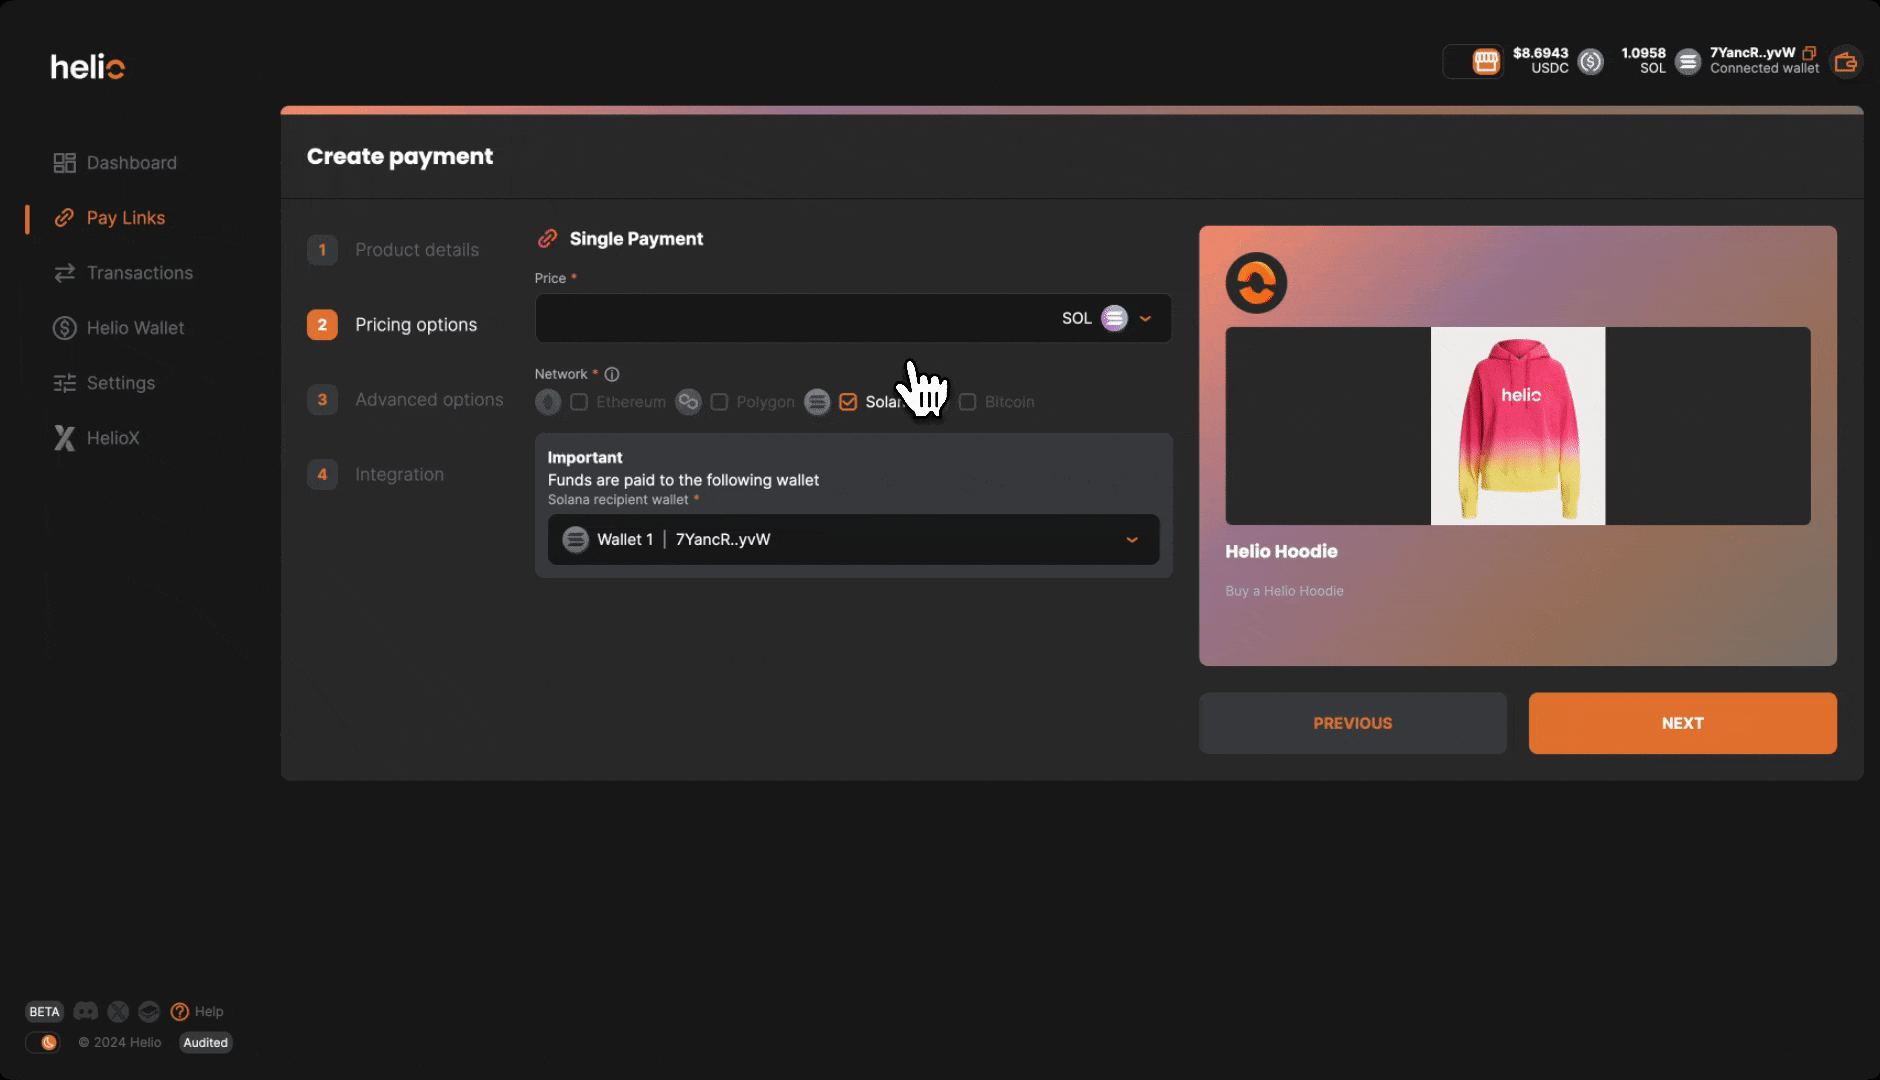Go to Dashboard in the sidebar
Viewport: 1880px width, 1080px height.
115,163
